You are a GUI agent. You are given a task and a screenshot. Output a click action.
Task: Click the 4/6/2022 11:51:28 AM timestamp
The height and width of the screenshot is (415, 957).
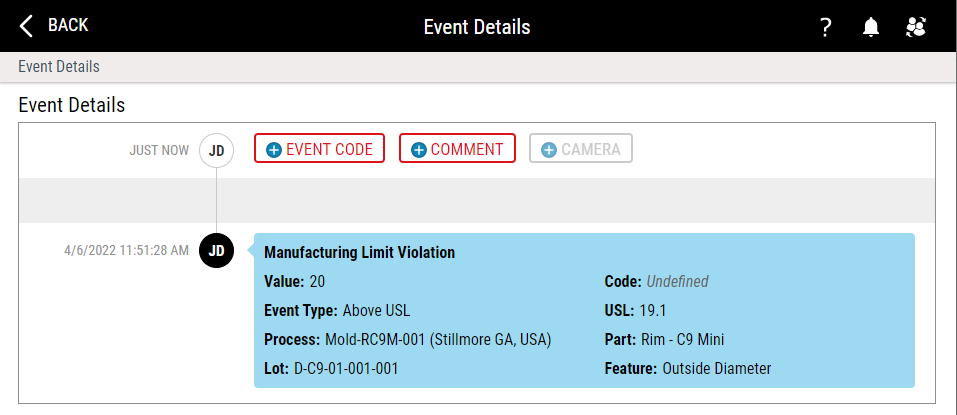[x=126, y=250]
